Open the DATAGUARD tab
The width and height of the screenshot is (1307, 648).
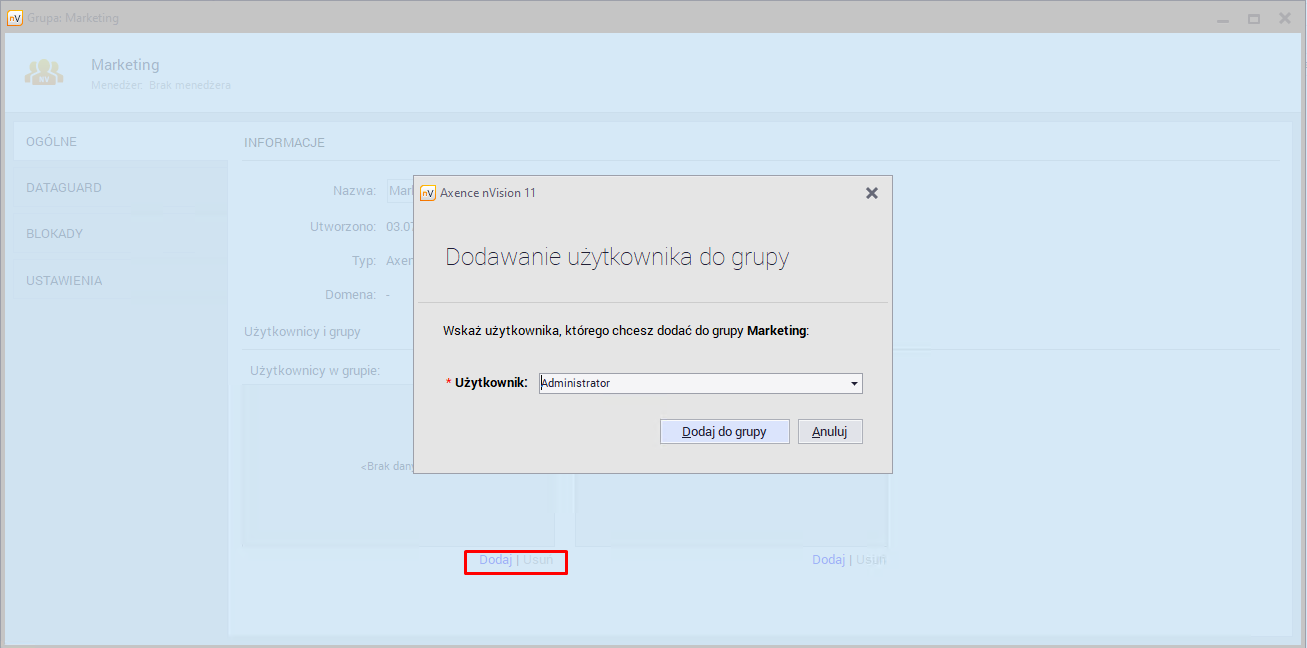click(x=64, y=188)
